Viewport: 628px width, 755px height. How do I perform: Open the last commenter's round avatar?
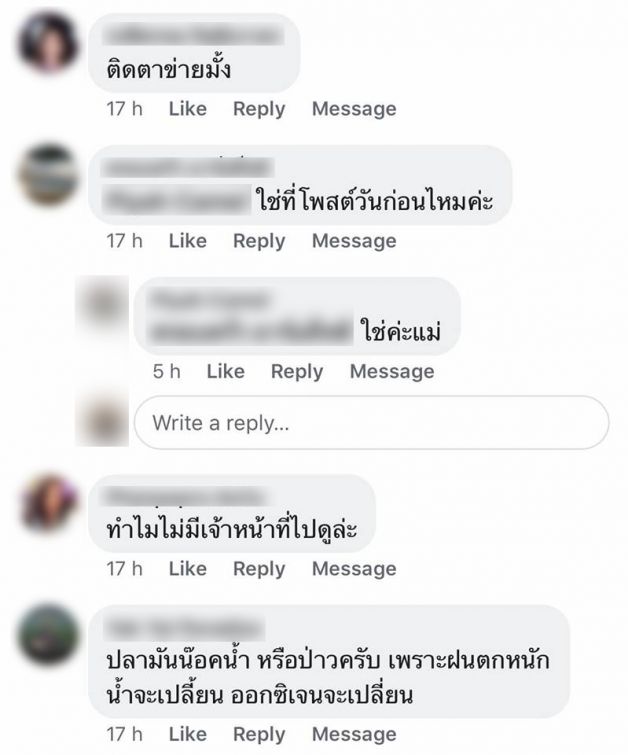(x=48, y=636)
